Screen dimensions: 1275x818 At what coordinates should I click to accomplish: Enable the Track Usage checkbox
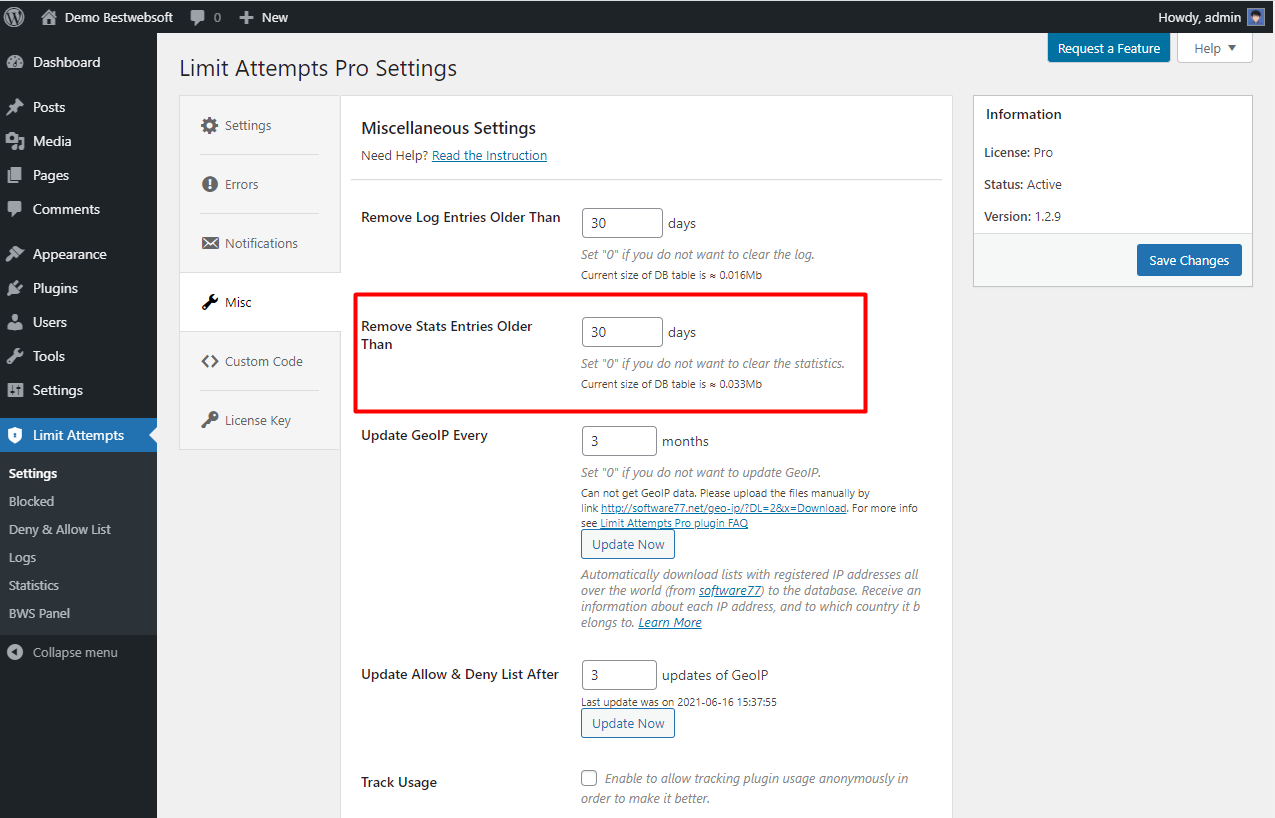[589, 778]
